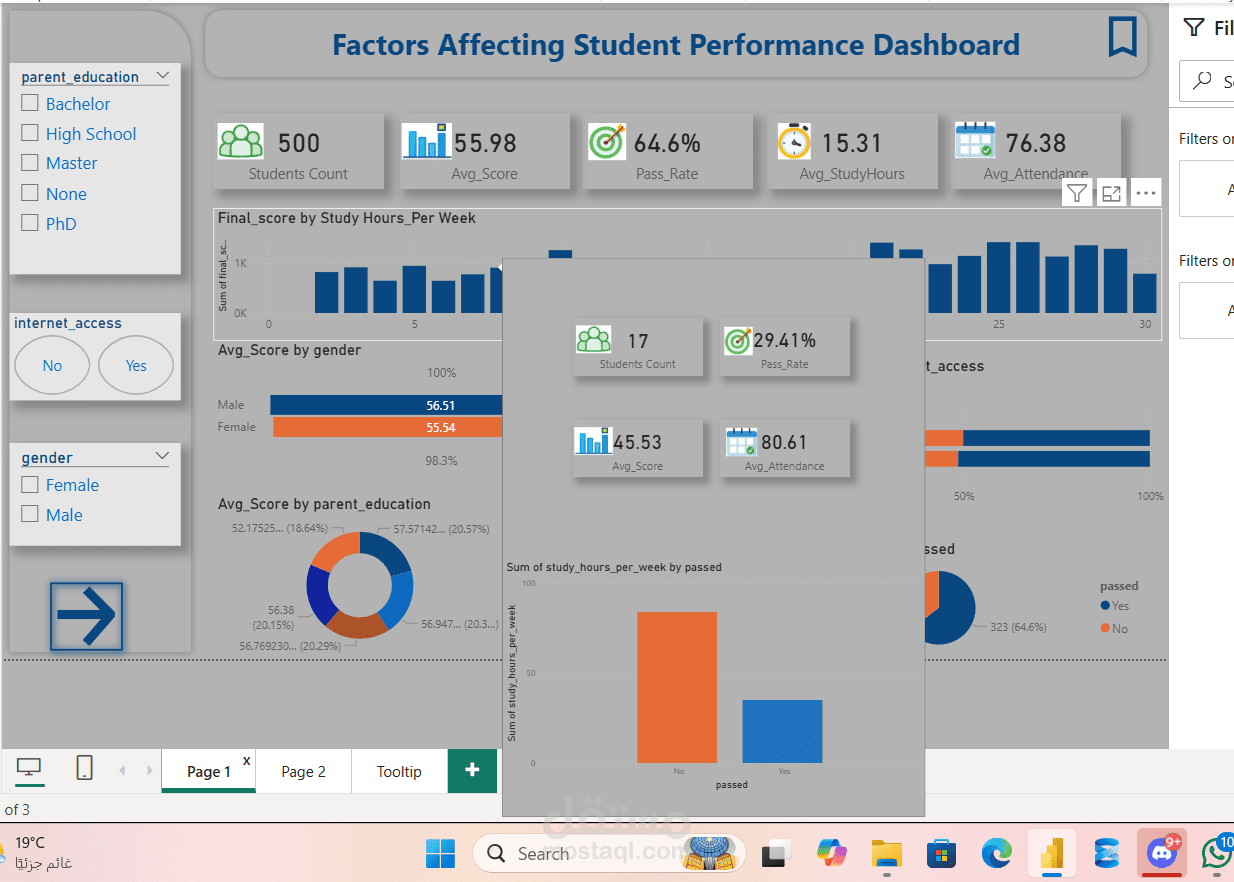Screen dimensions: 1234x882
Task: Click the Avg_Score by gender title
Action: coord(289,350)
